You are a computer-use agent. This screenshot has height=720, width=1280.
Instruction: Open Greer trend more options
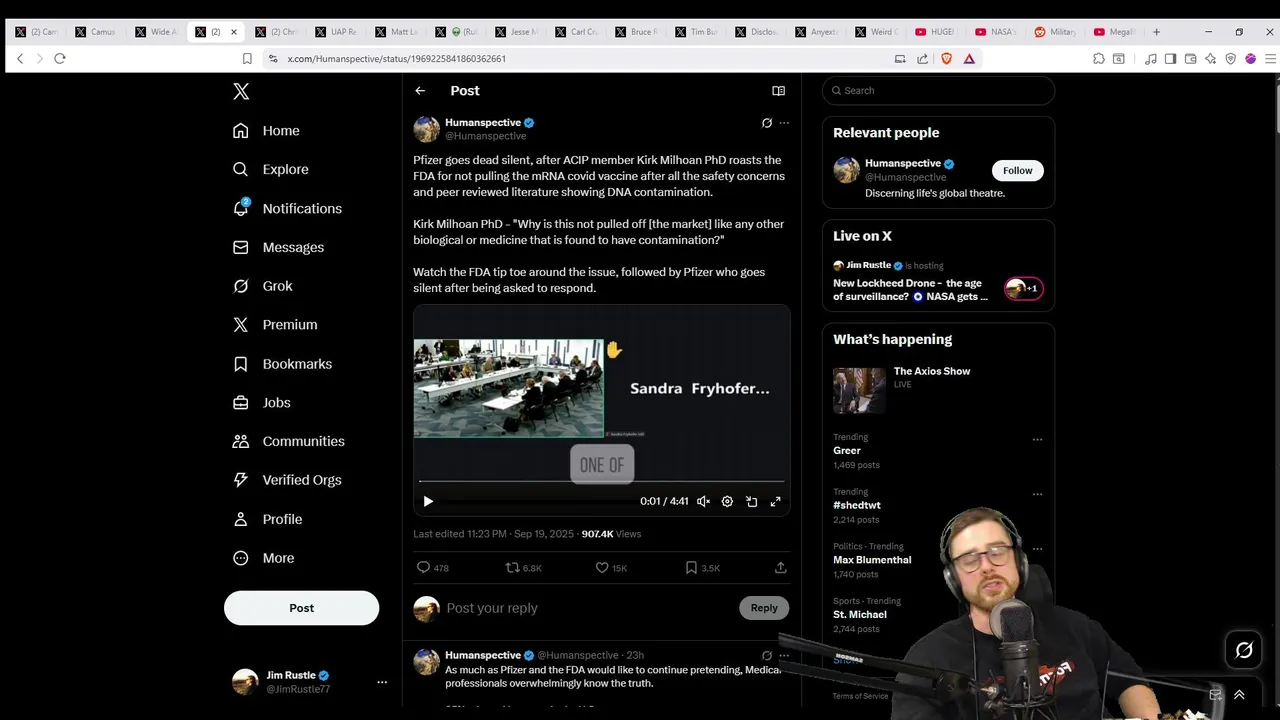click(1037, 439)
